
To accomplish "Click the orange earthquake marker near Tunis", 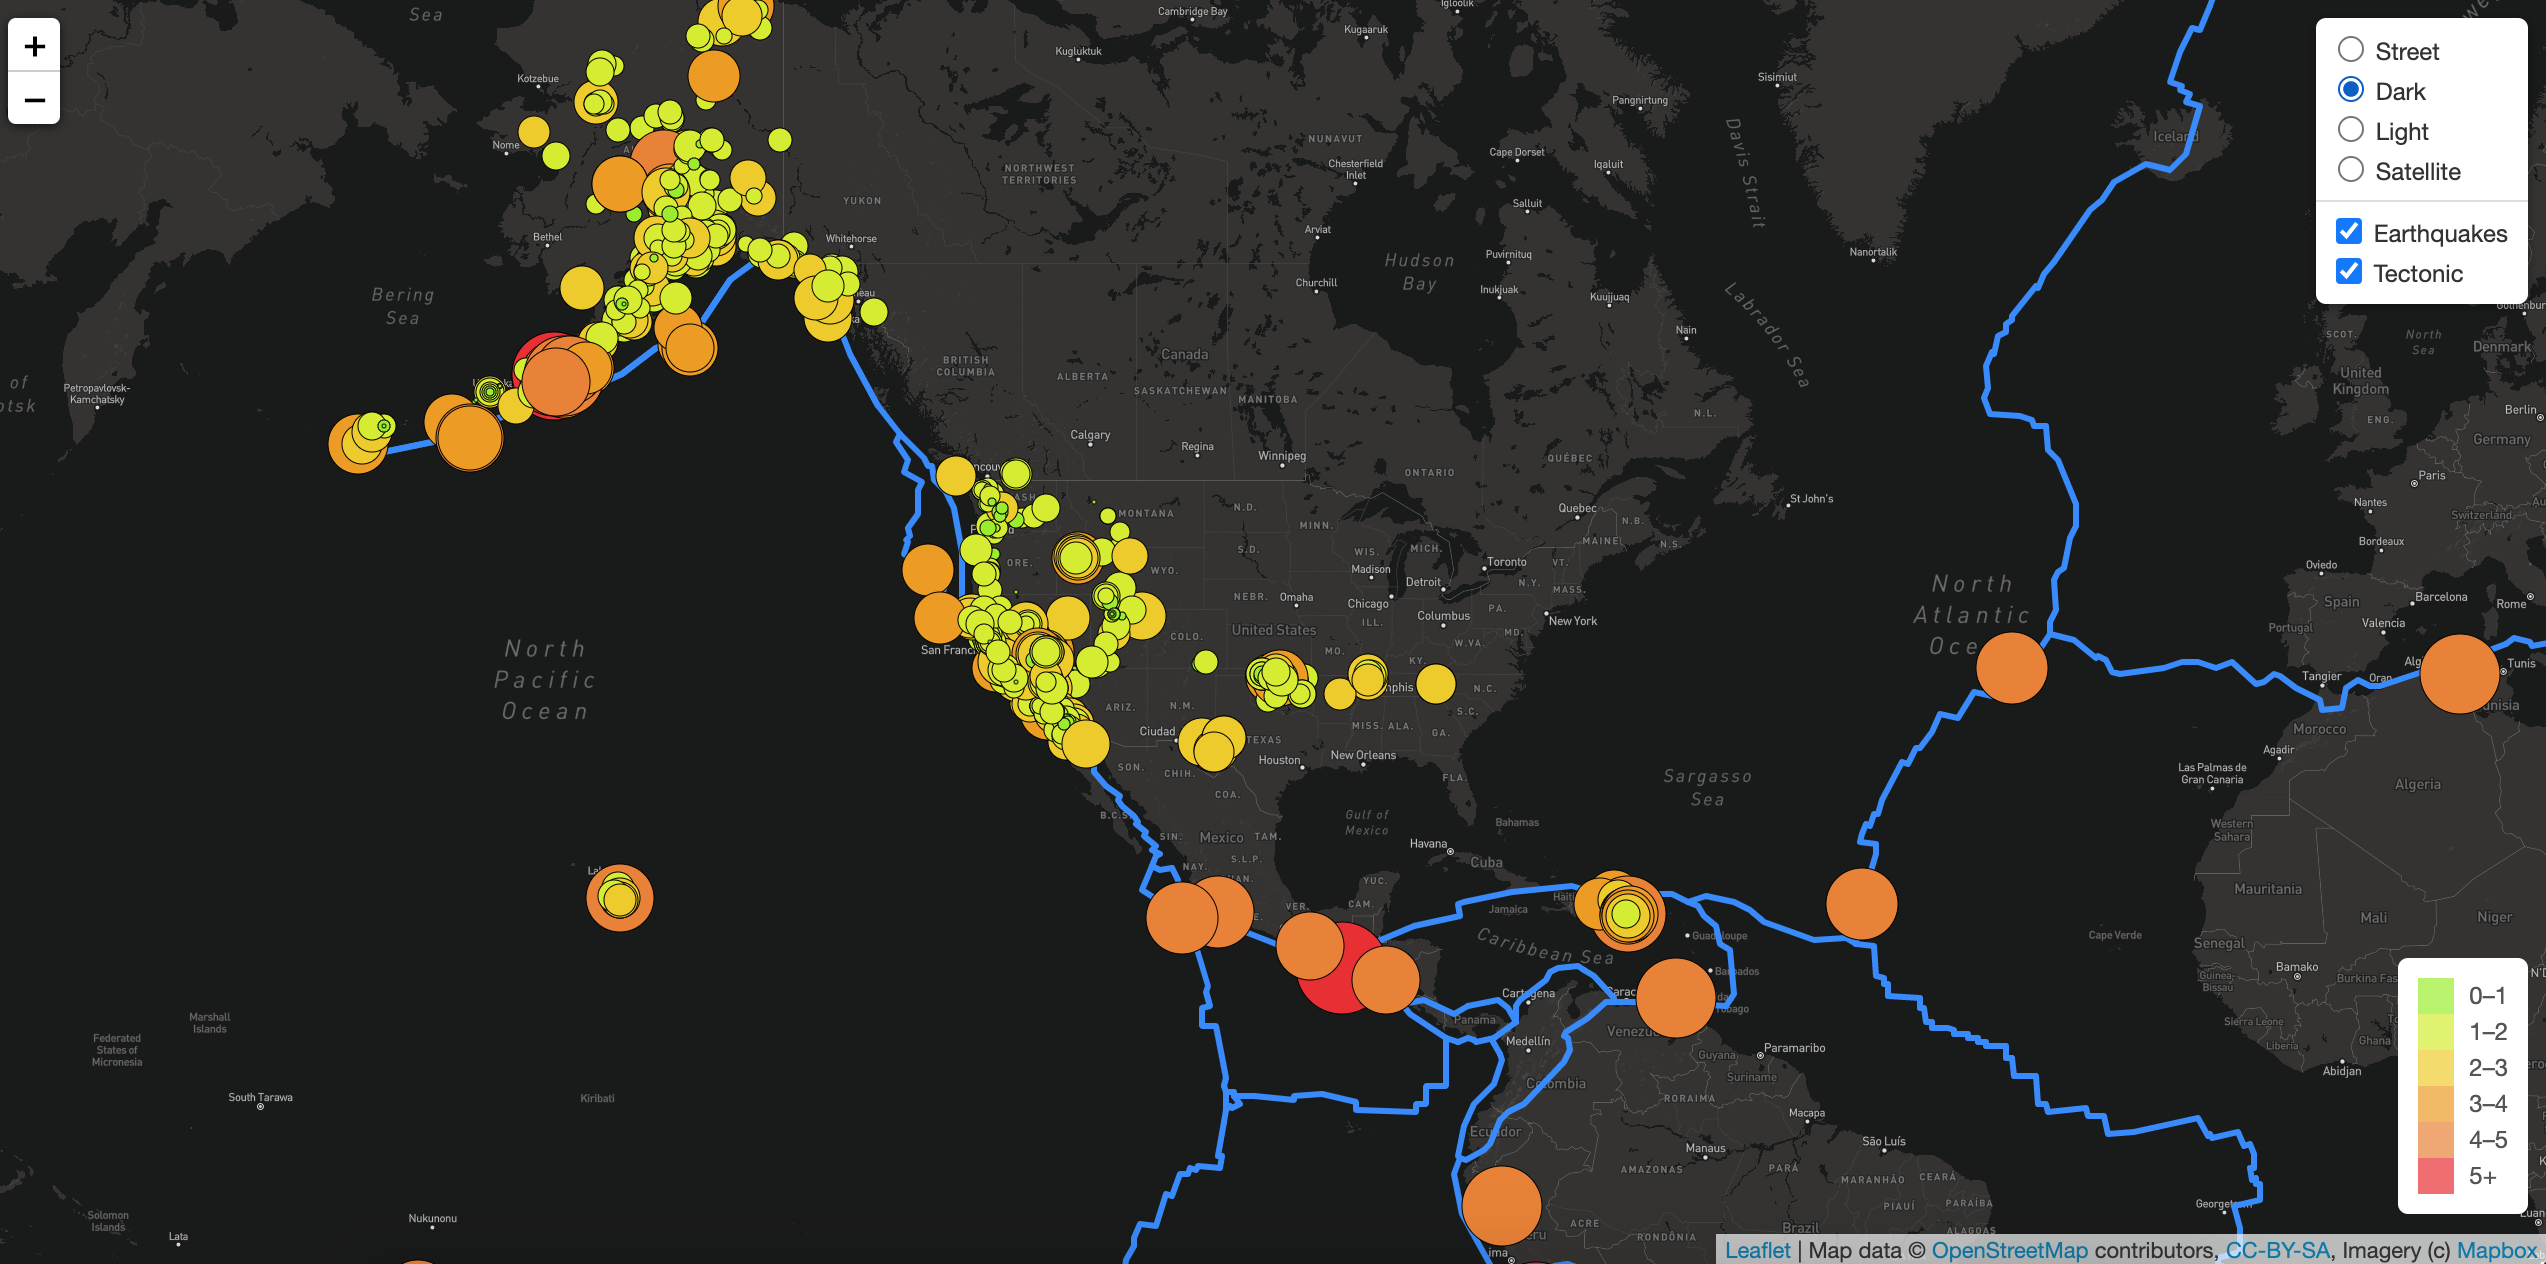I will [x=2459, y=674].
